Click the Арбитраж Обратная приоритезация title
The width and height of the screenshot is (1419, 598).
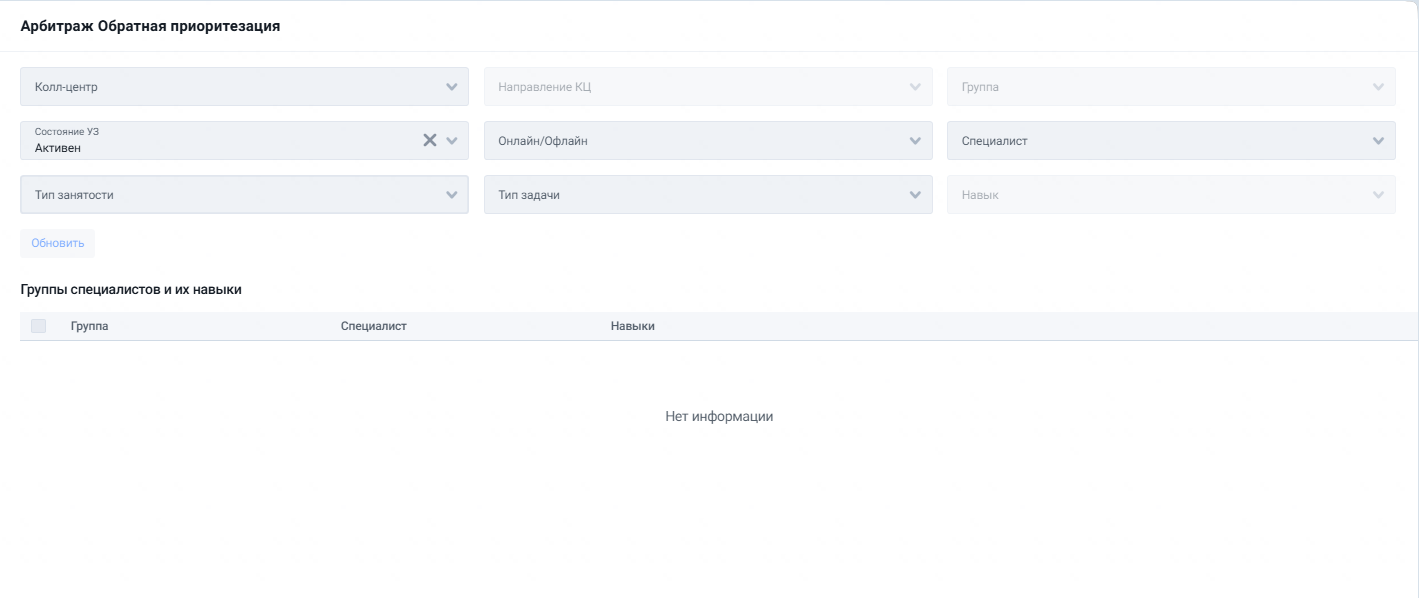(x=150, y=27)
